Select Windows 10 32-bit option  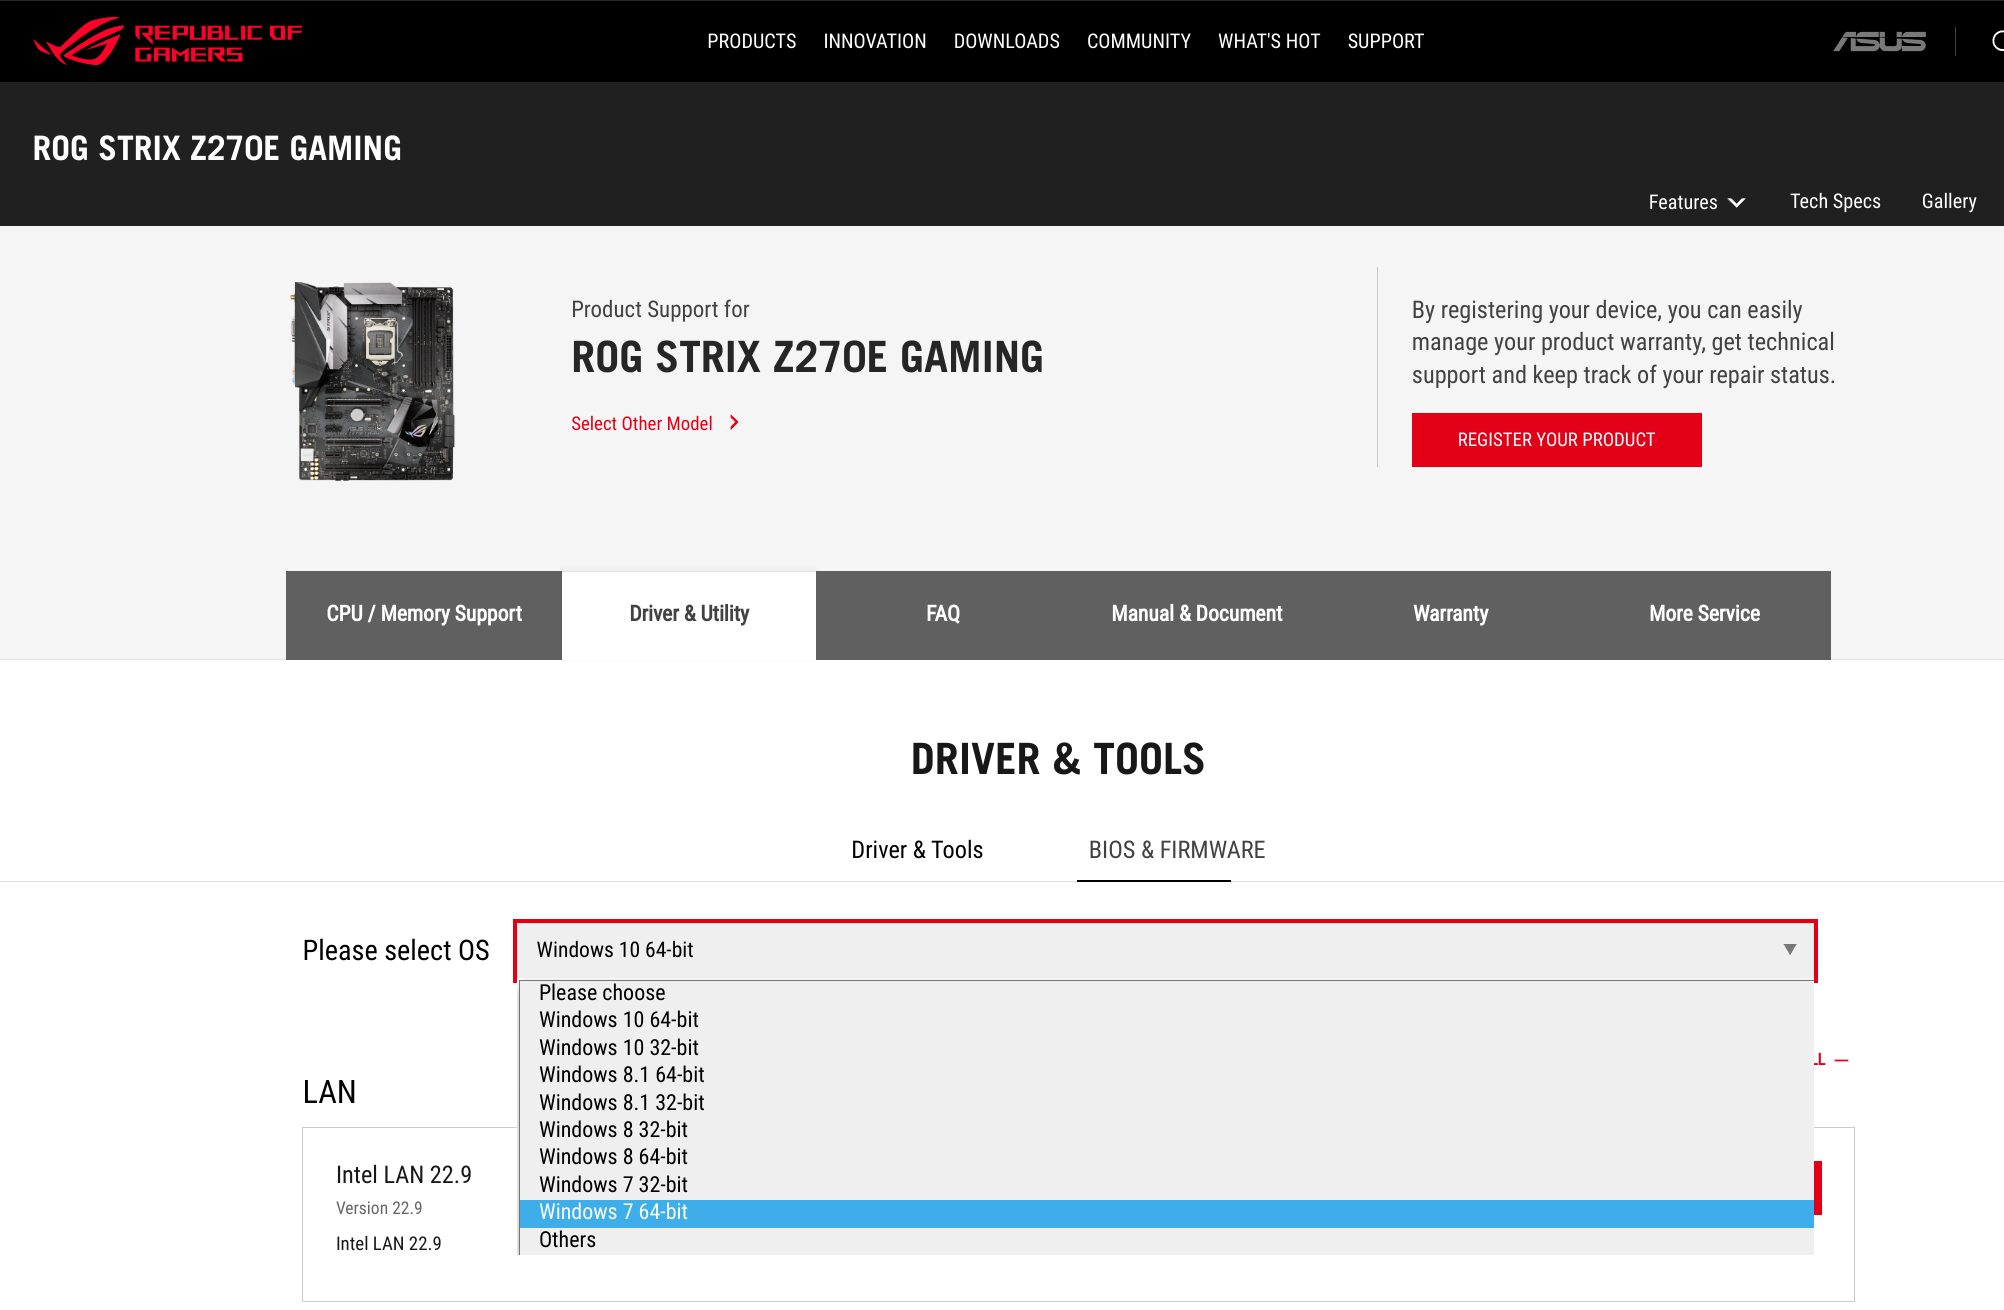pos(618,1047)
